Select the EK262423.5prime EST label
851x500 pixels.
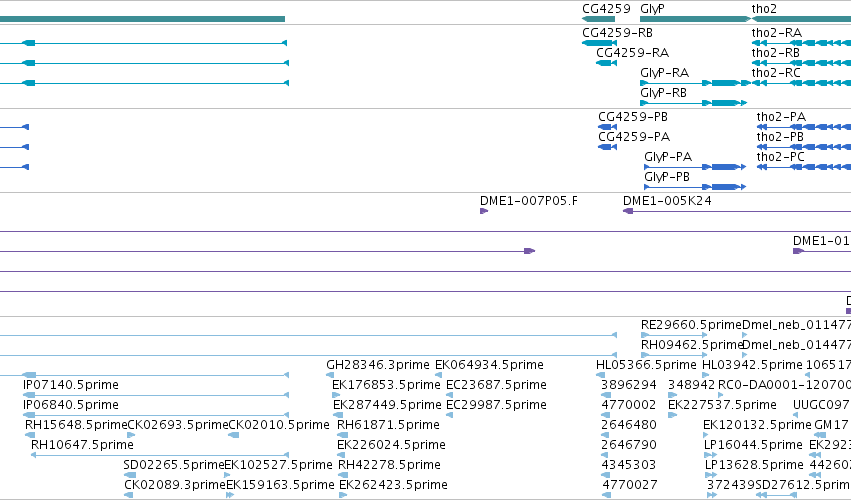[393, 485]
